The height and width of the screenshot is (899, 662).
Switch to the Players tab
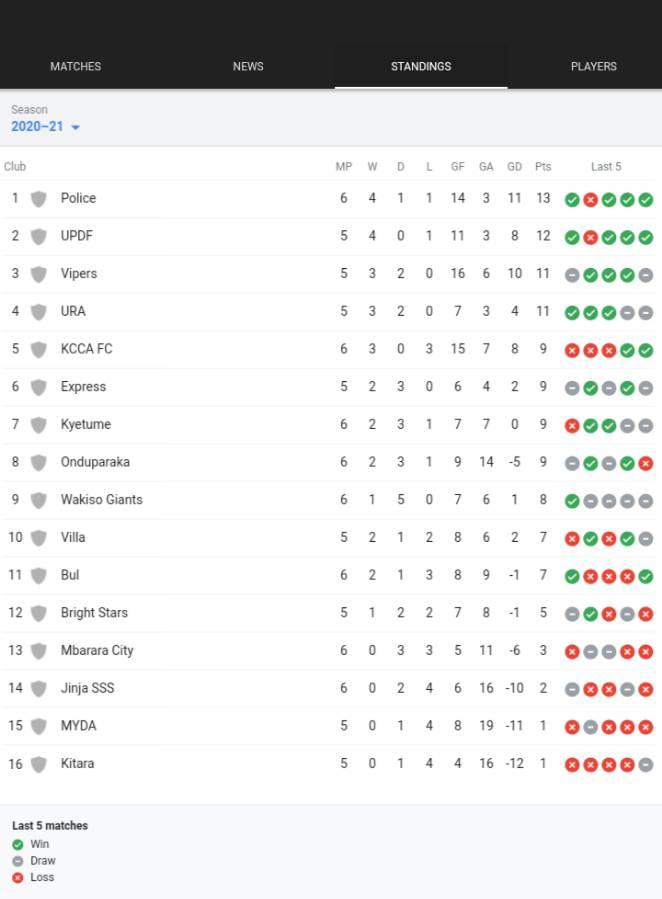[x=594, y=67]
